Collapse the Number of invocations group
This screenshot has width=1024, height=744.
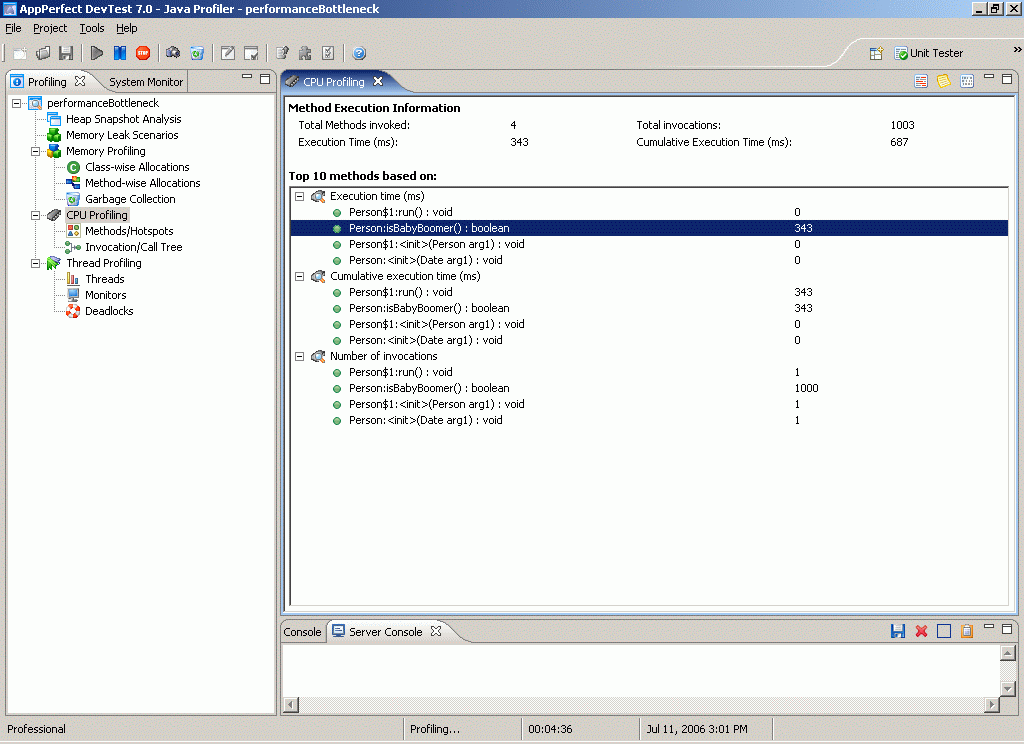click(300, 357)
